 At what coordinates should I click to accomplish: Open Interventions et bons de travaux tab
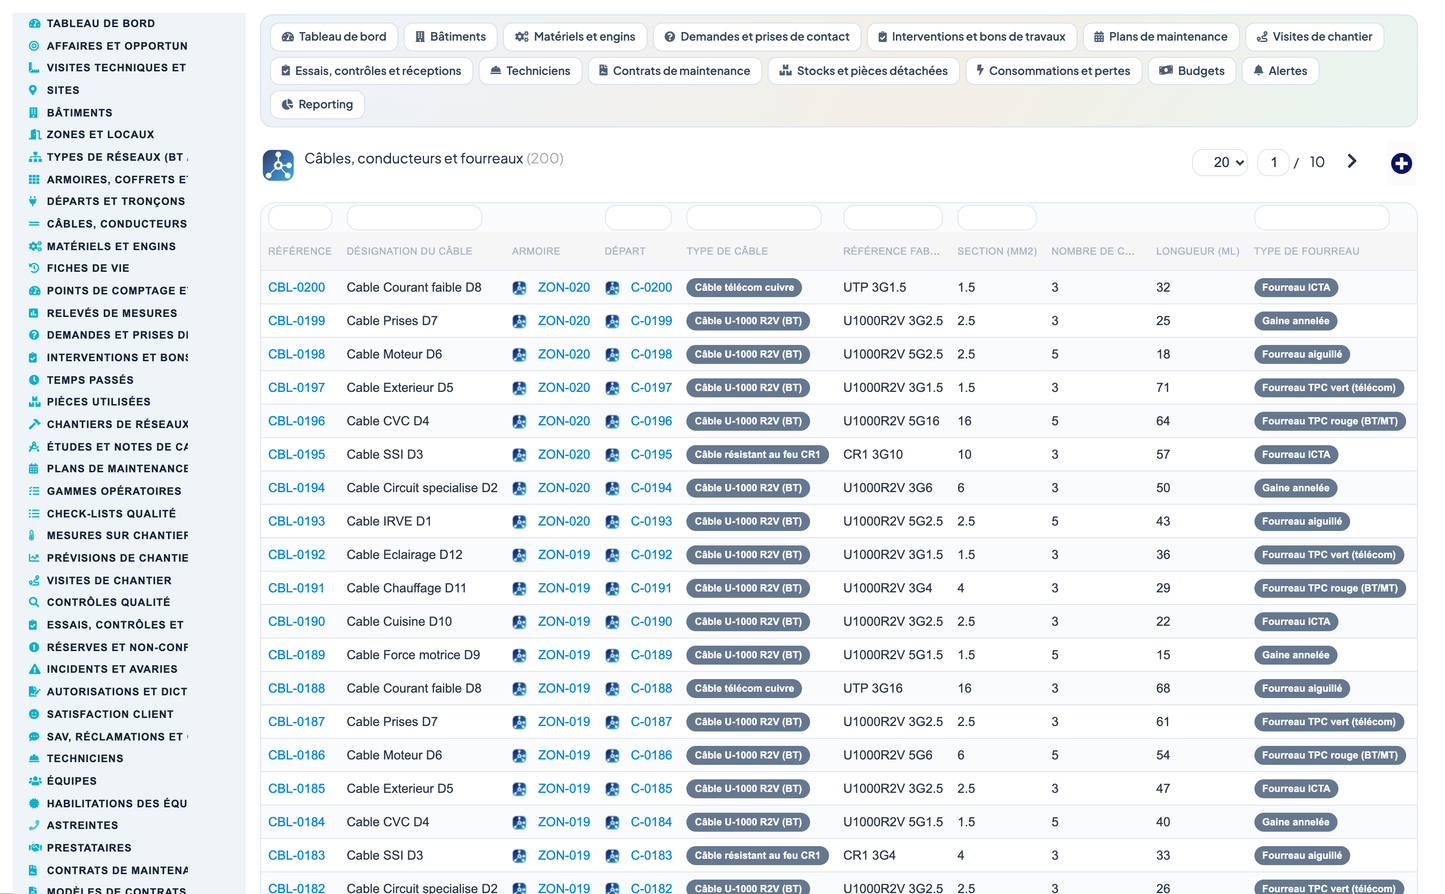[x=972, y=37]
